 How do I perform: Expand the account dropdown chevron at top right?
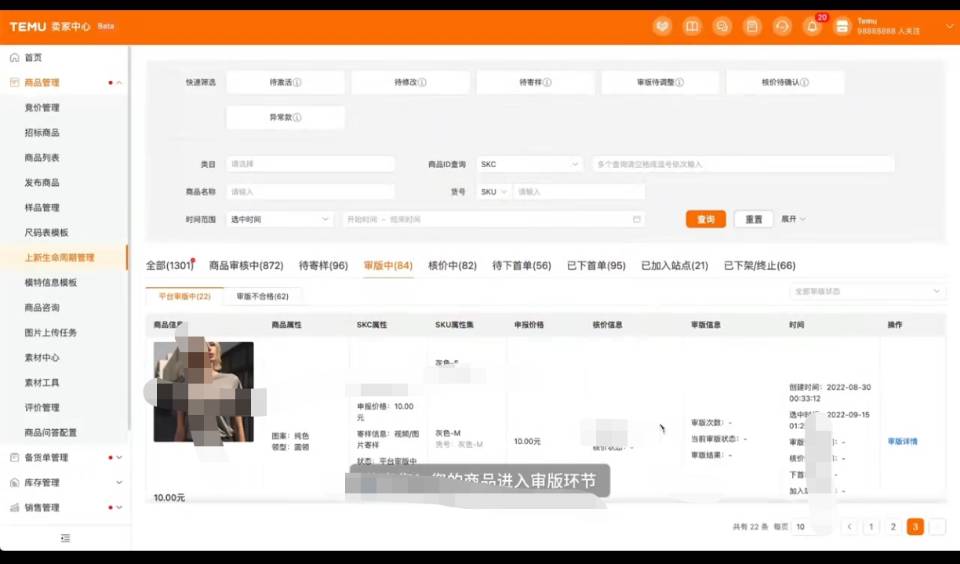point(950,26)
